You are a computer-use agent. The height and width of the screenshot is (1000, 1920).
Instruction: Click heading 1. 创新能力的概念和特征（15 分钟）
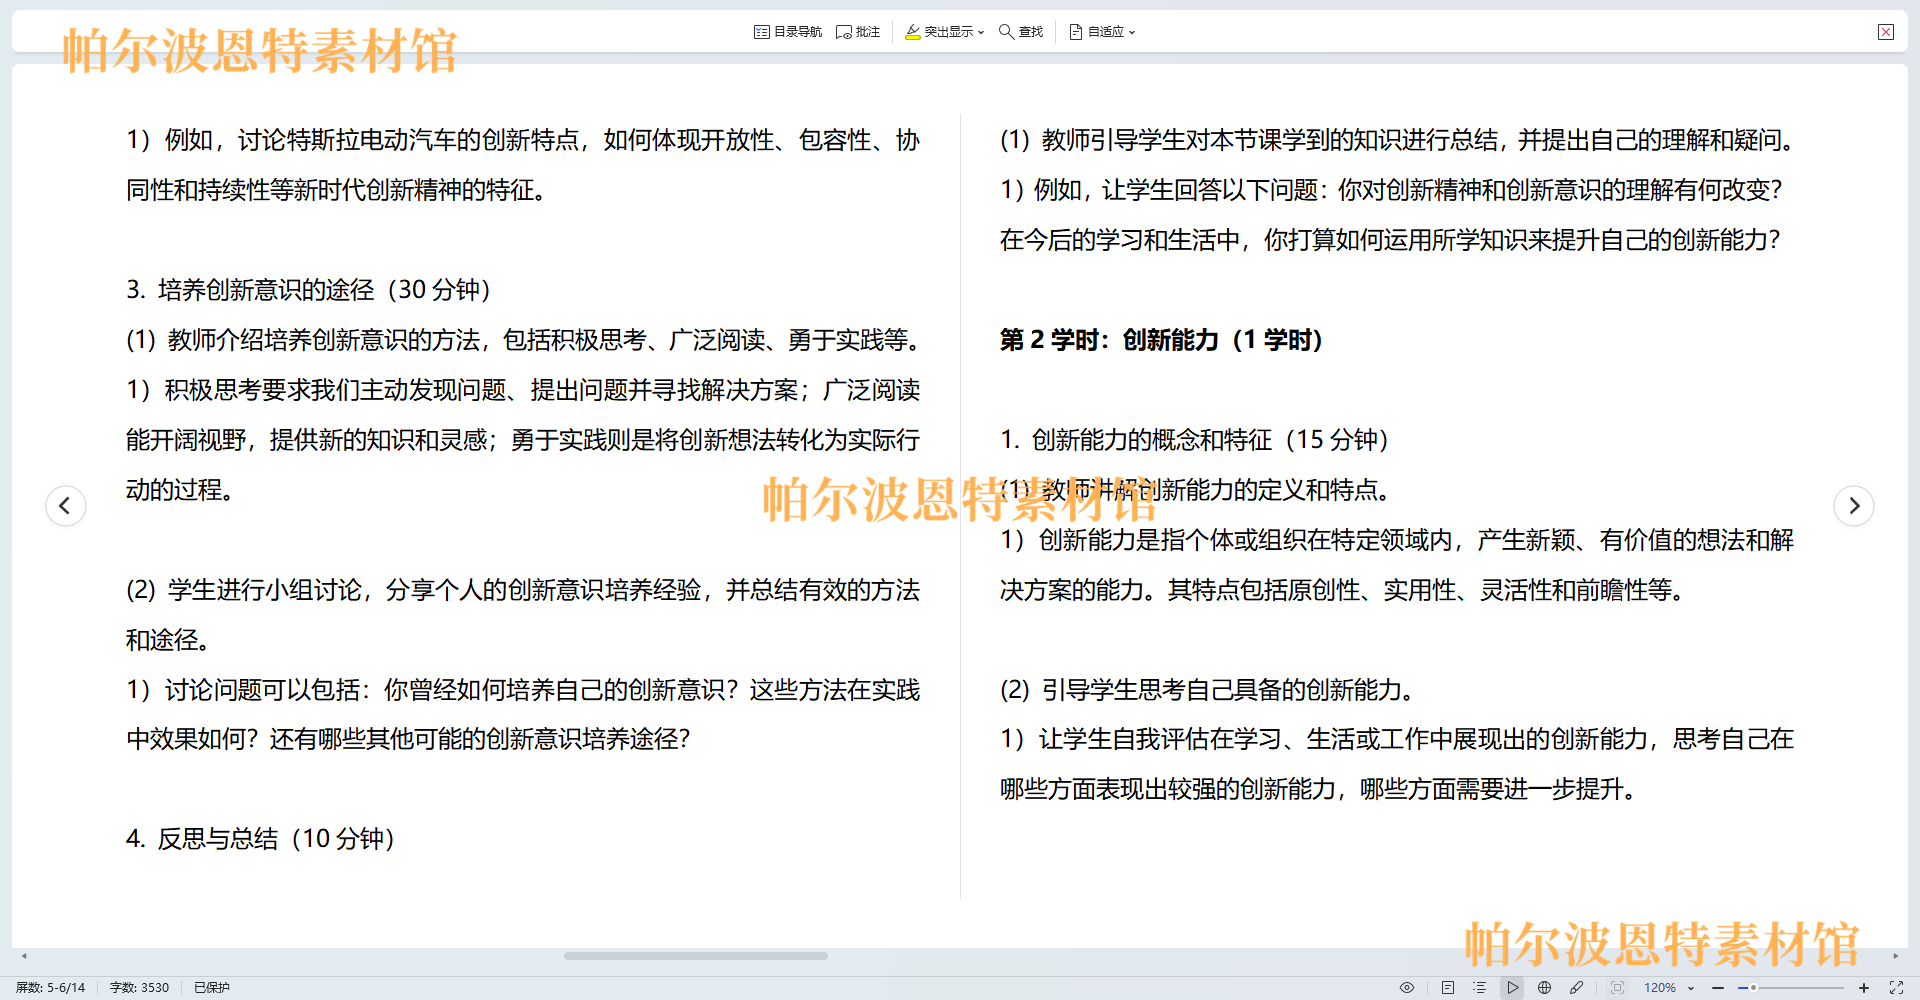(x=1194, y=440)
